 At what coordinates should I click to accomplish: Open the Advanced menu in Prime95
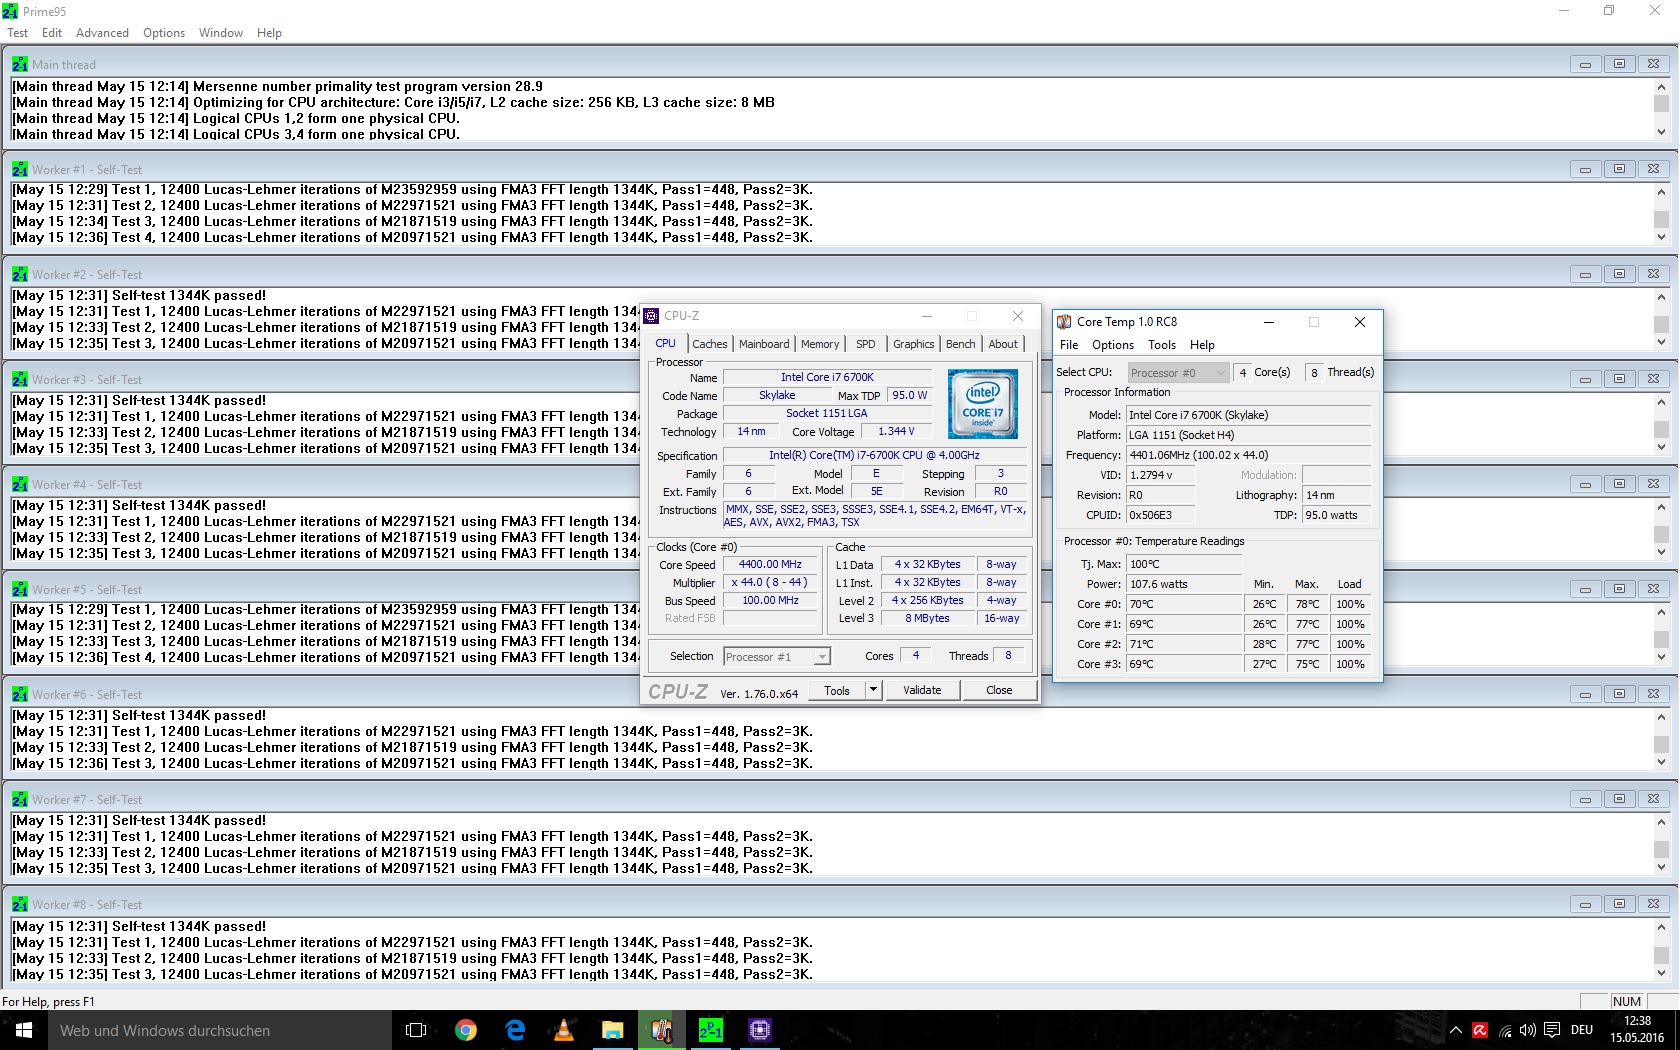(102, 33)
